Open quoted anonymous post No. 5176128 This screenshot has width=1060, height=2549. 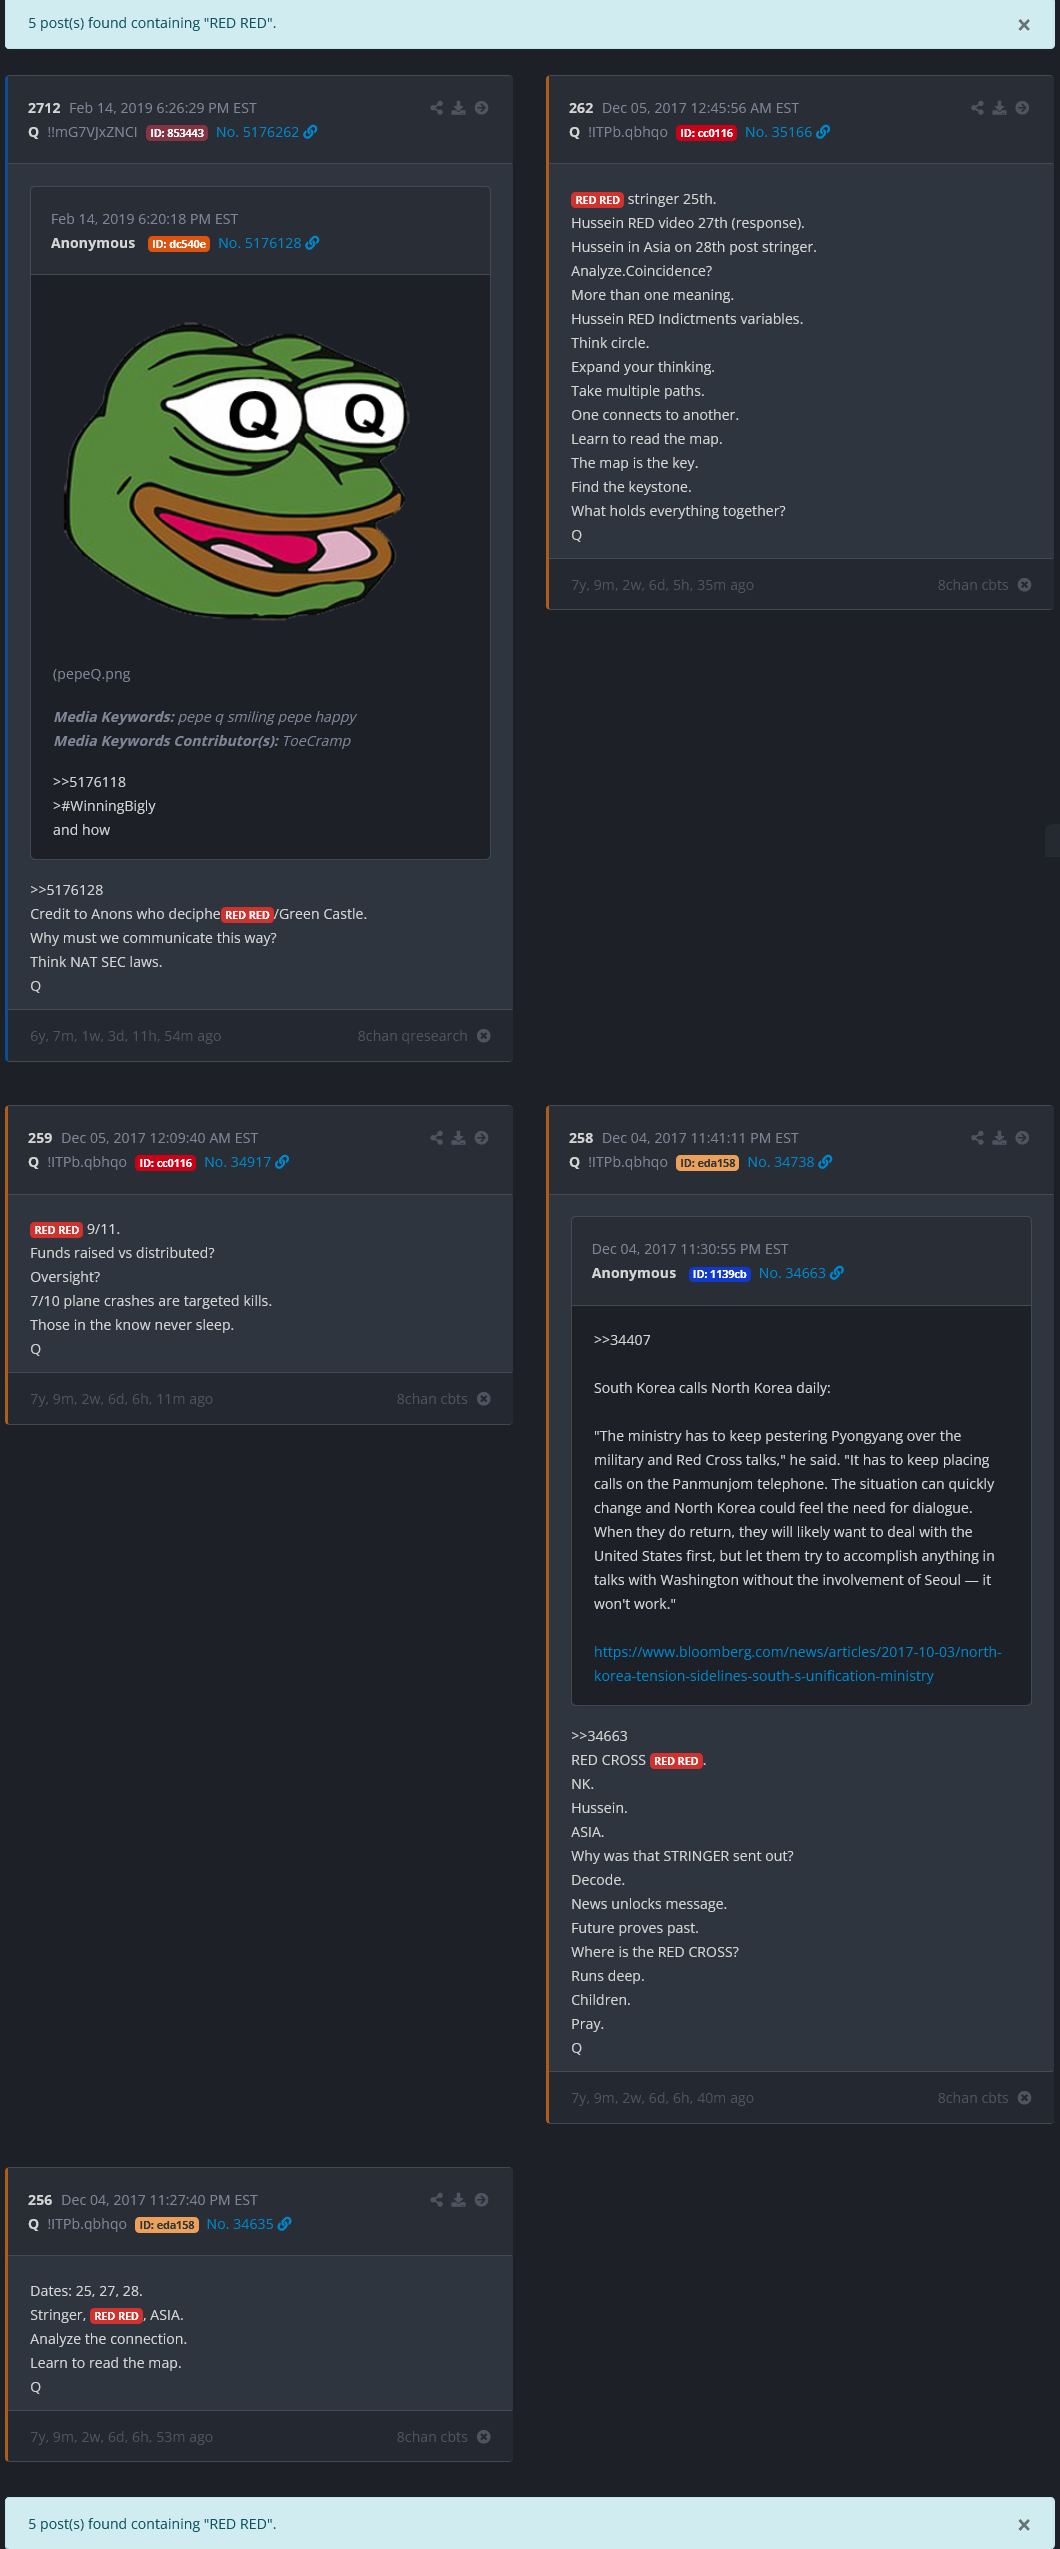click(259, 243)
